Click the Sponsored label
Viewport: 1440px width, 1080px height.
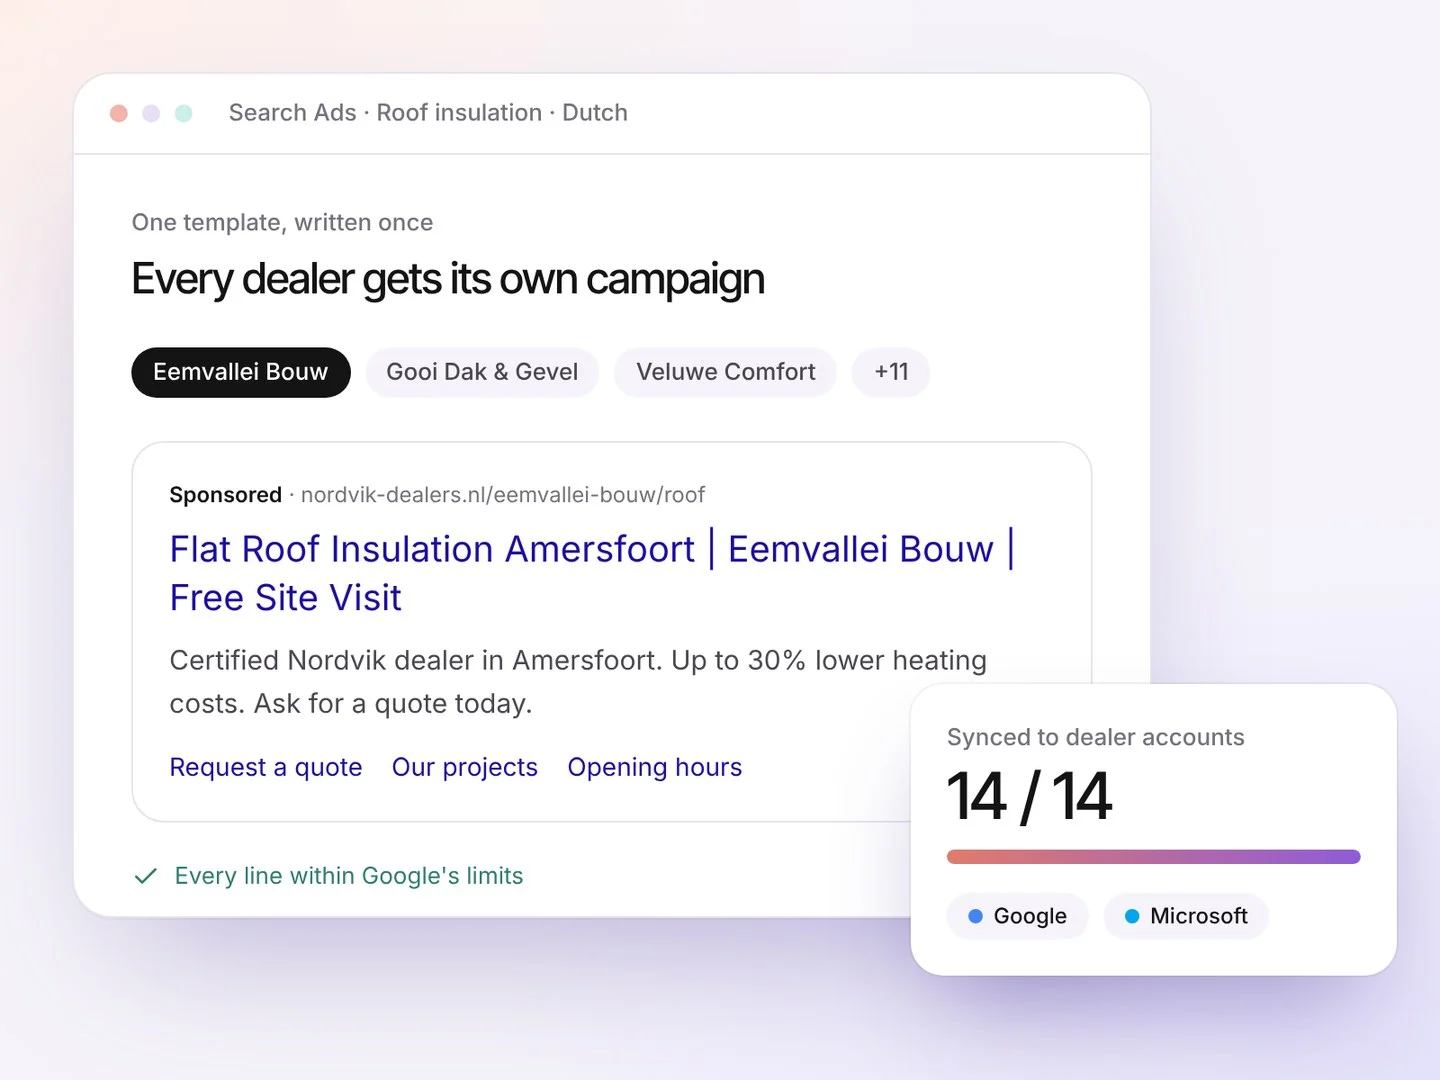[226, 495]
